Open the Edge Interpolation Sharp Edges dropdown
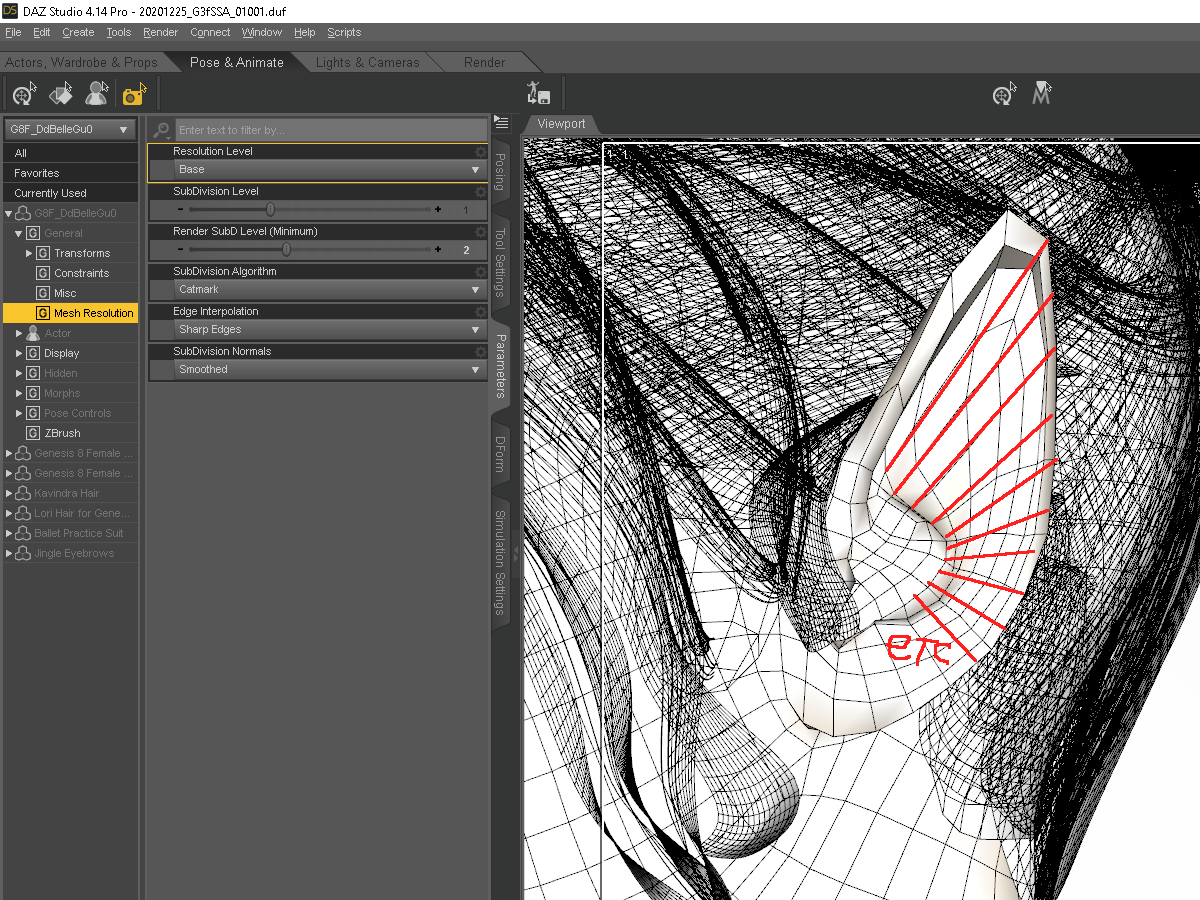Image resolution: width=1200 pixels, height=900 pixels. click(x=329, y=330)
